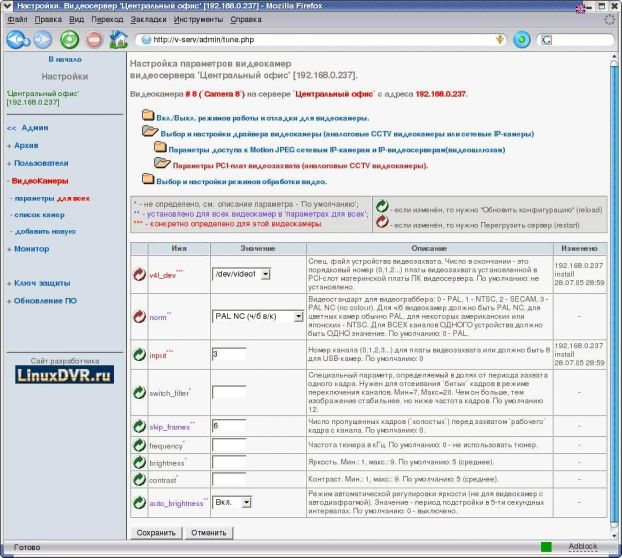This screenshot has height=558, width=622.
Task: Click the bookmark star in address bar
Action: coord(500,39)
